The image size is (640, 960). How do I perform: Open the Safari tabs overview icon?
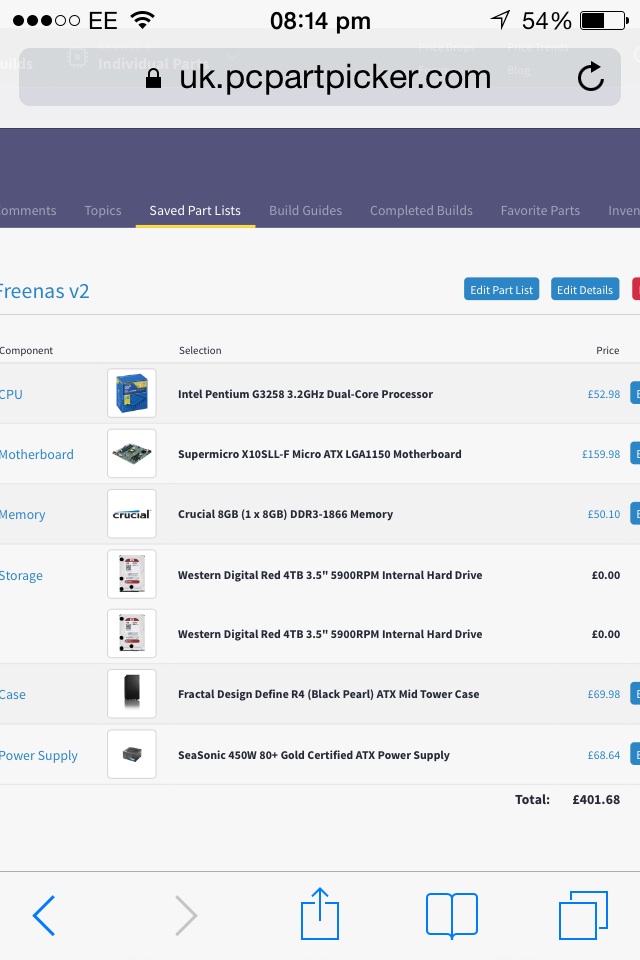click(x=583, y=915)
